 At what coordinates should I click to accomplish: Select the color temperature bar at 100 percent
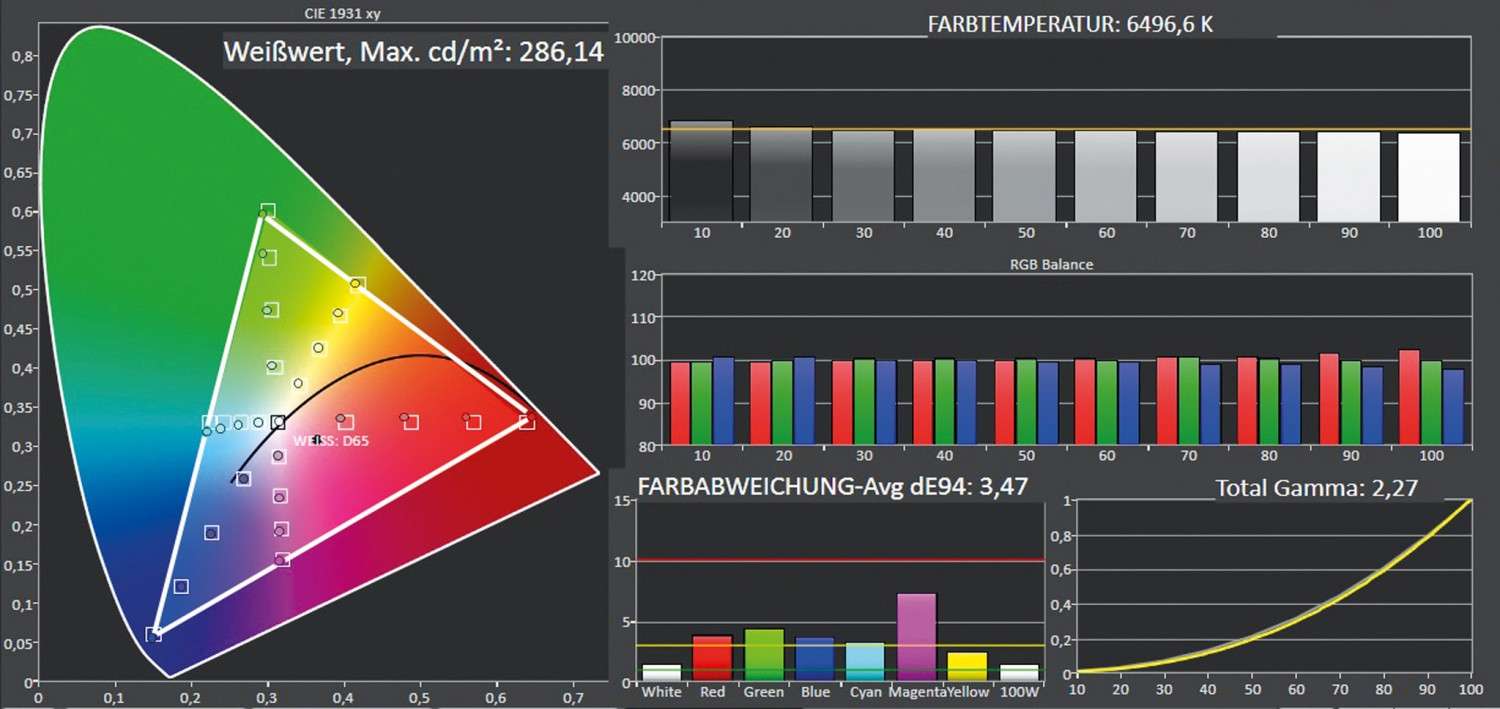point(1429,178)
